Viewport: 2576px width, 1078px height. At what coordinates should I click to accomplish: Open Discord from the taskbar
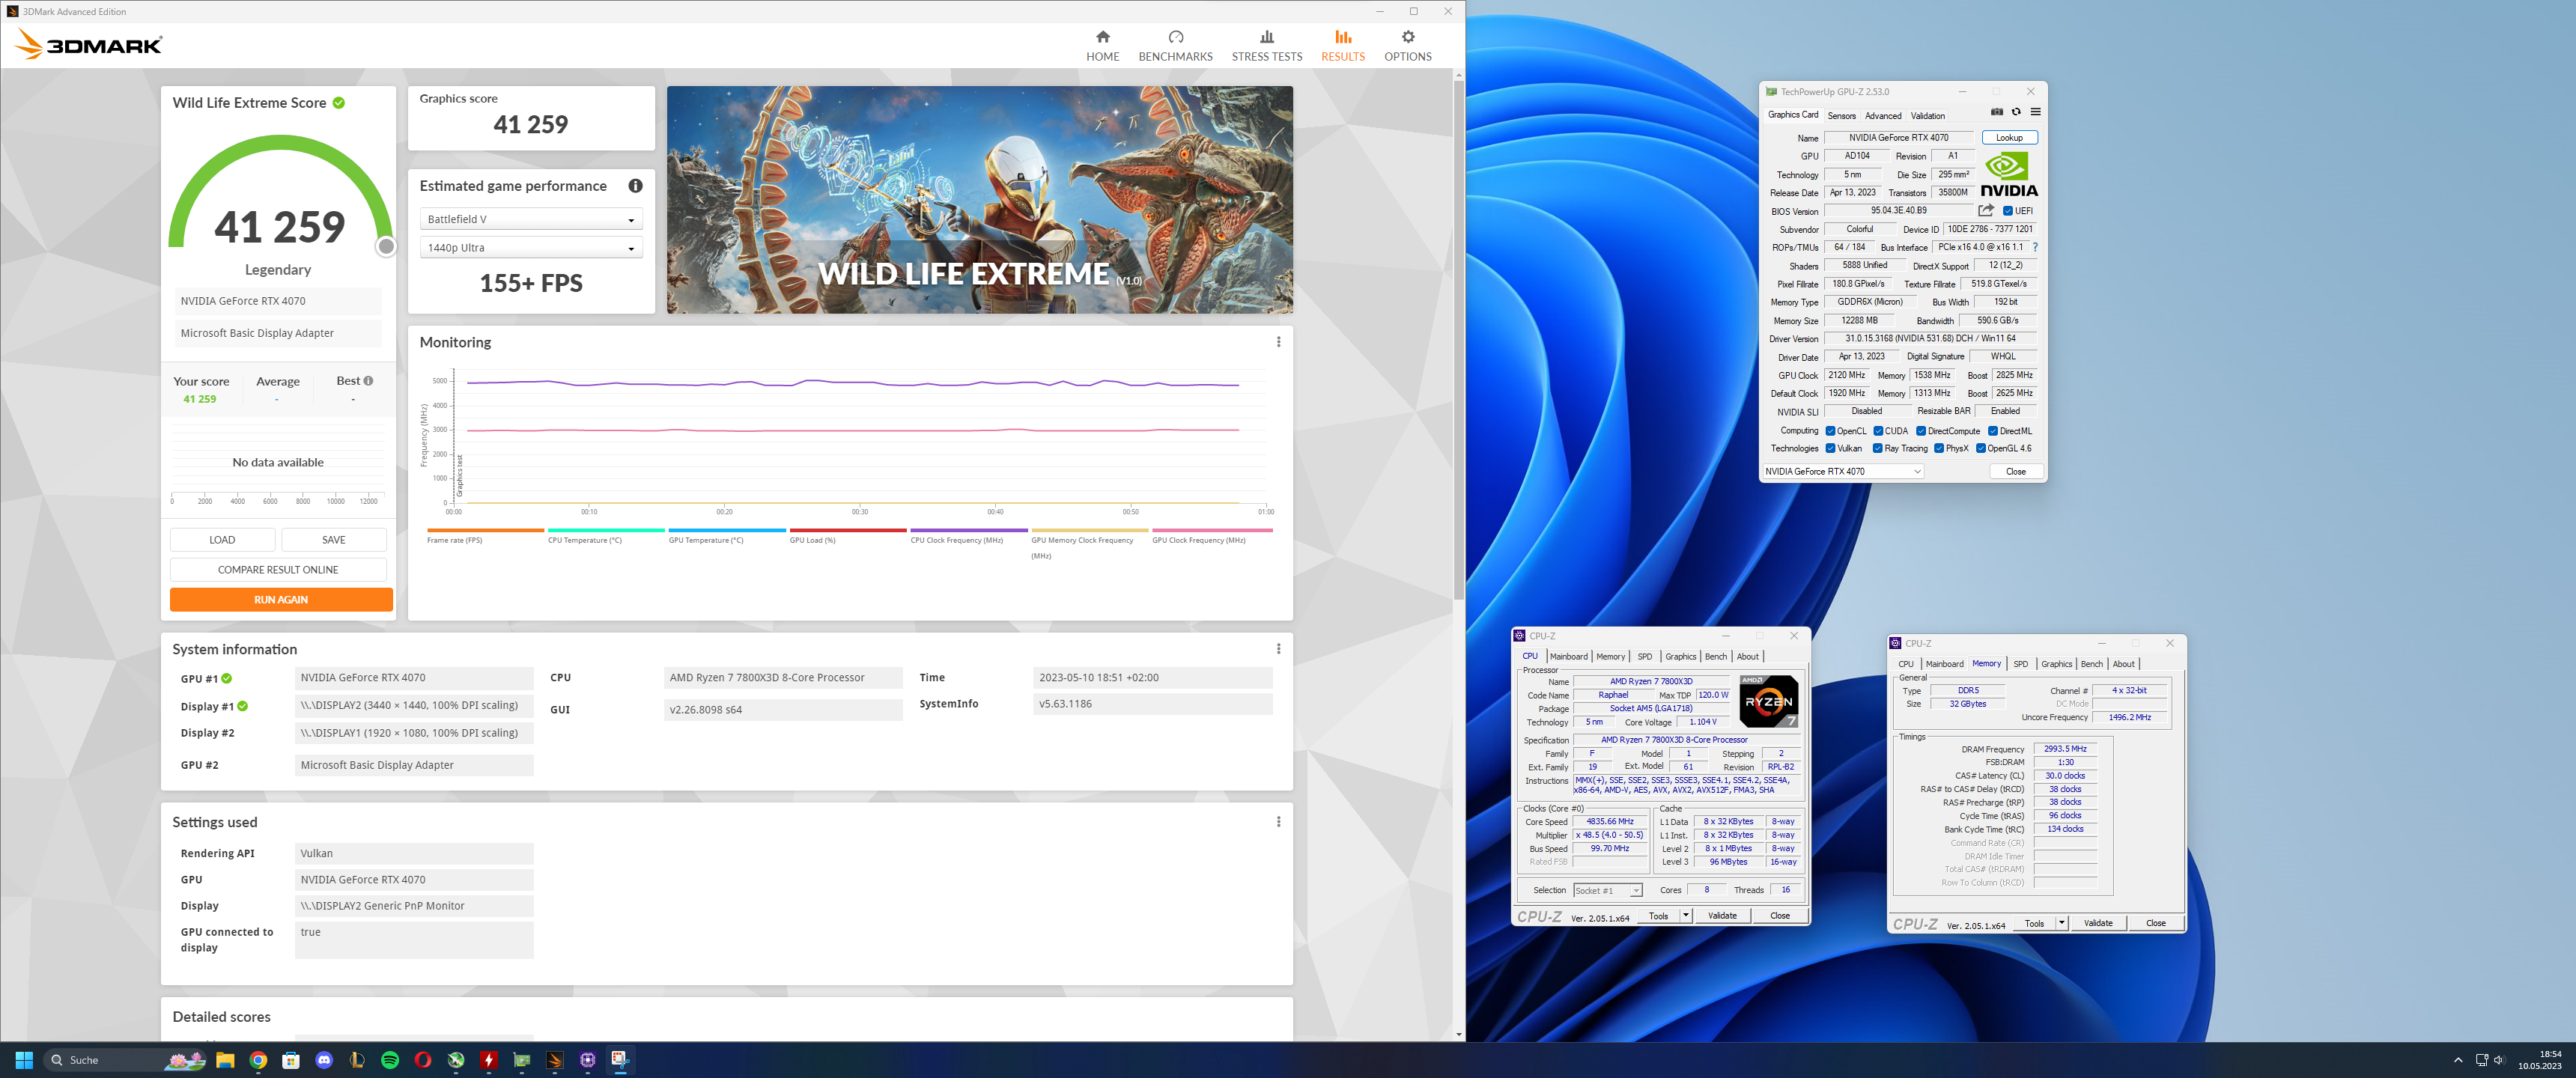click(x=324, y=1060)
